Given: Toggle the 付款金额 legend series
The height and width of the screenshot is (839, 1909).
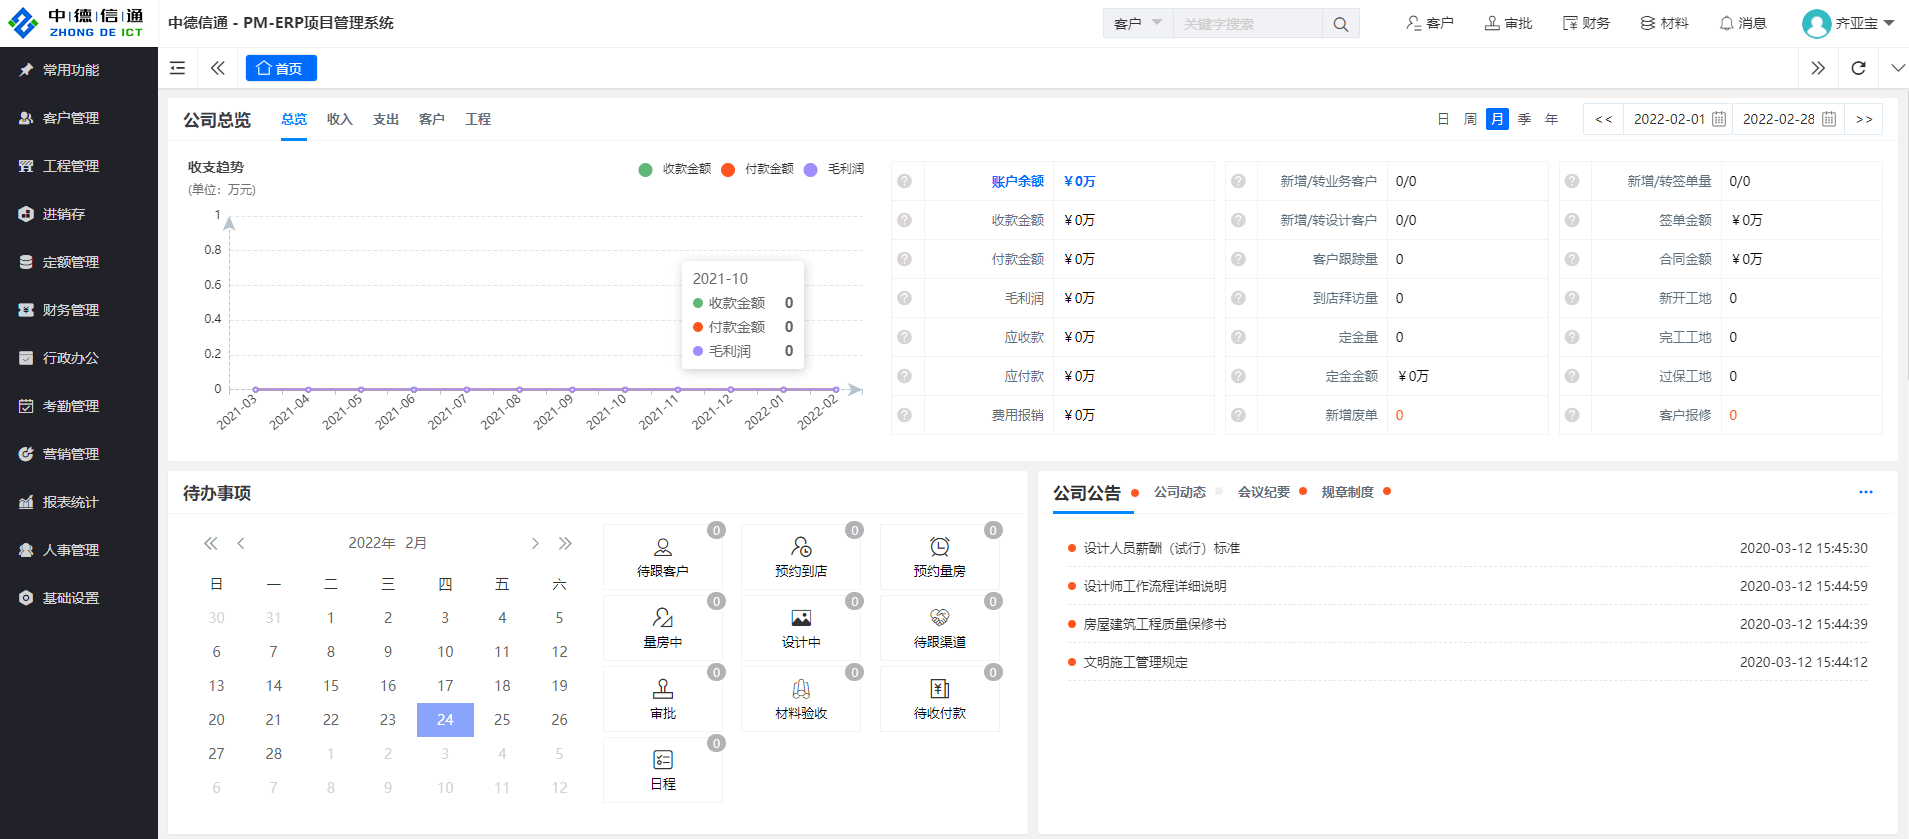Looking at the screenshot, I should (757, 169).
